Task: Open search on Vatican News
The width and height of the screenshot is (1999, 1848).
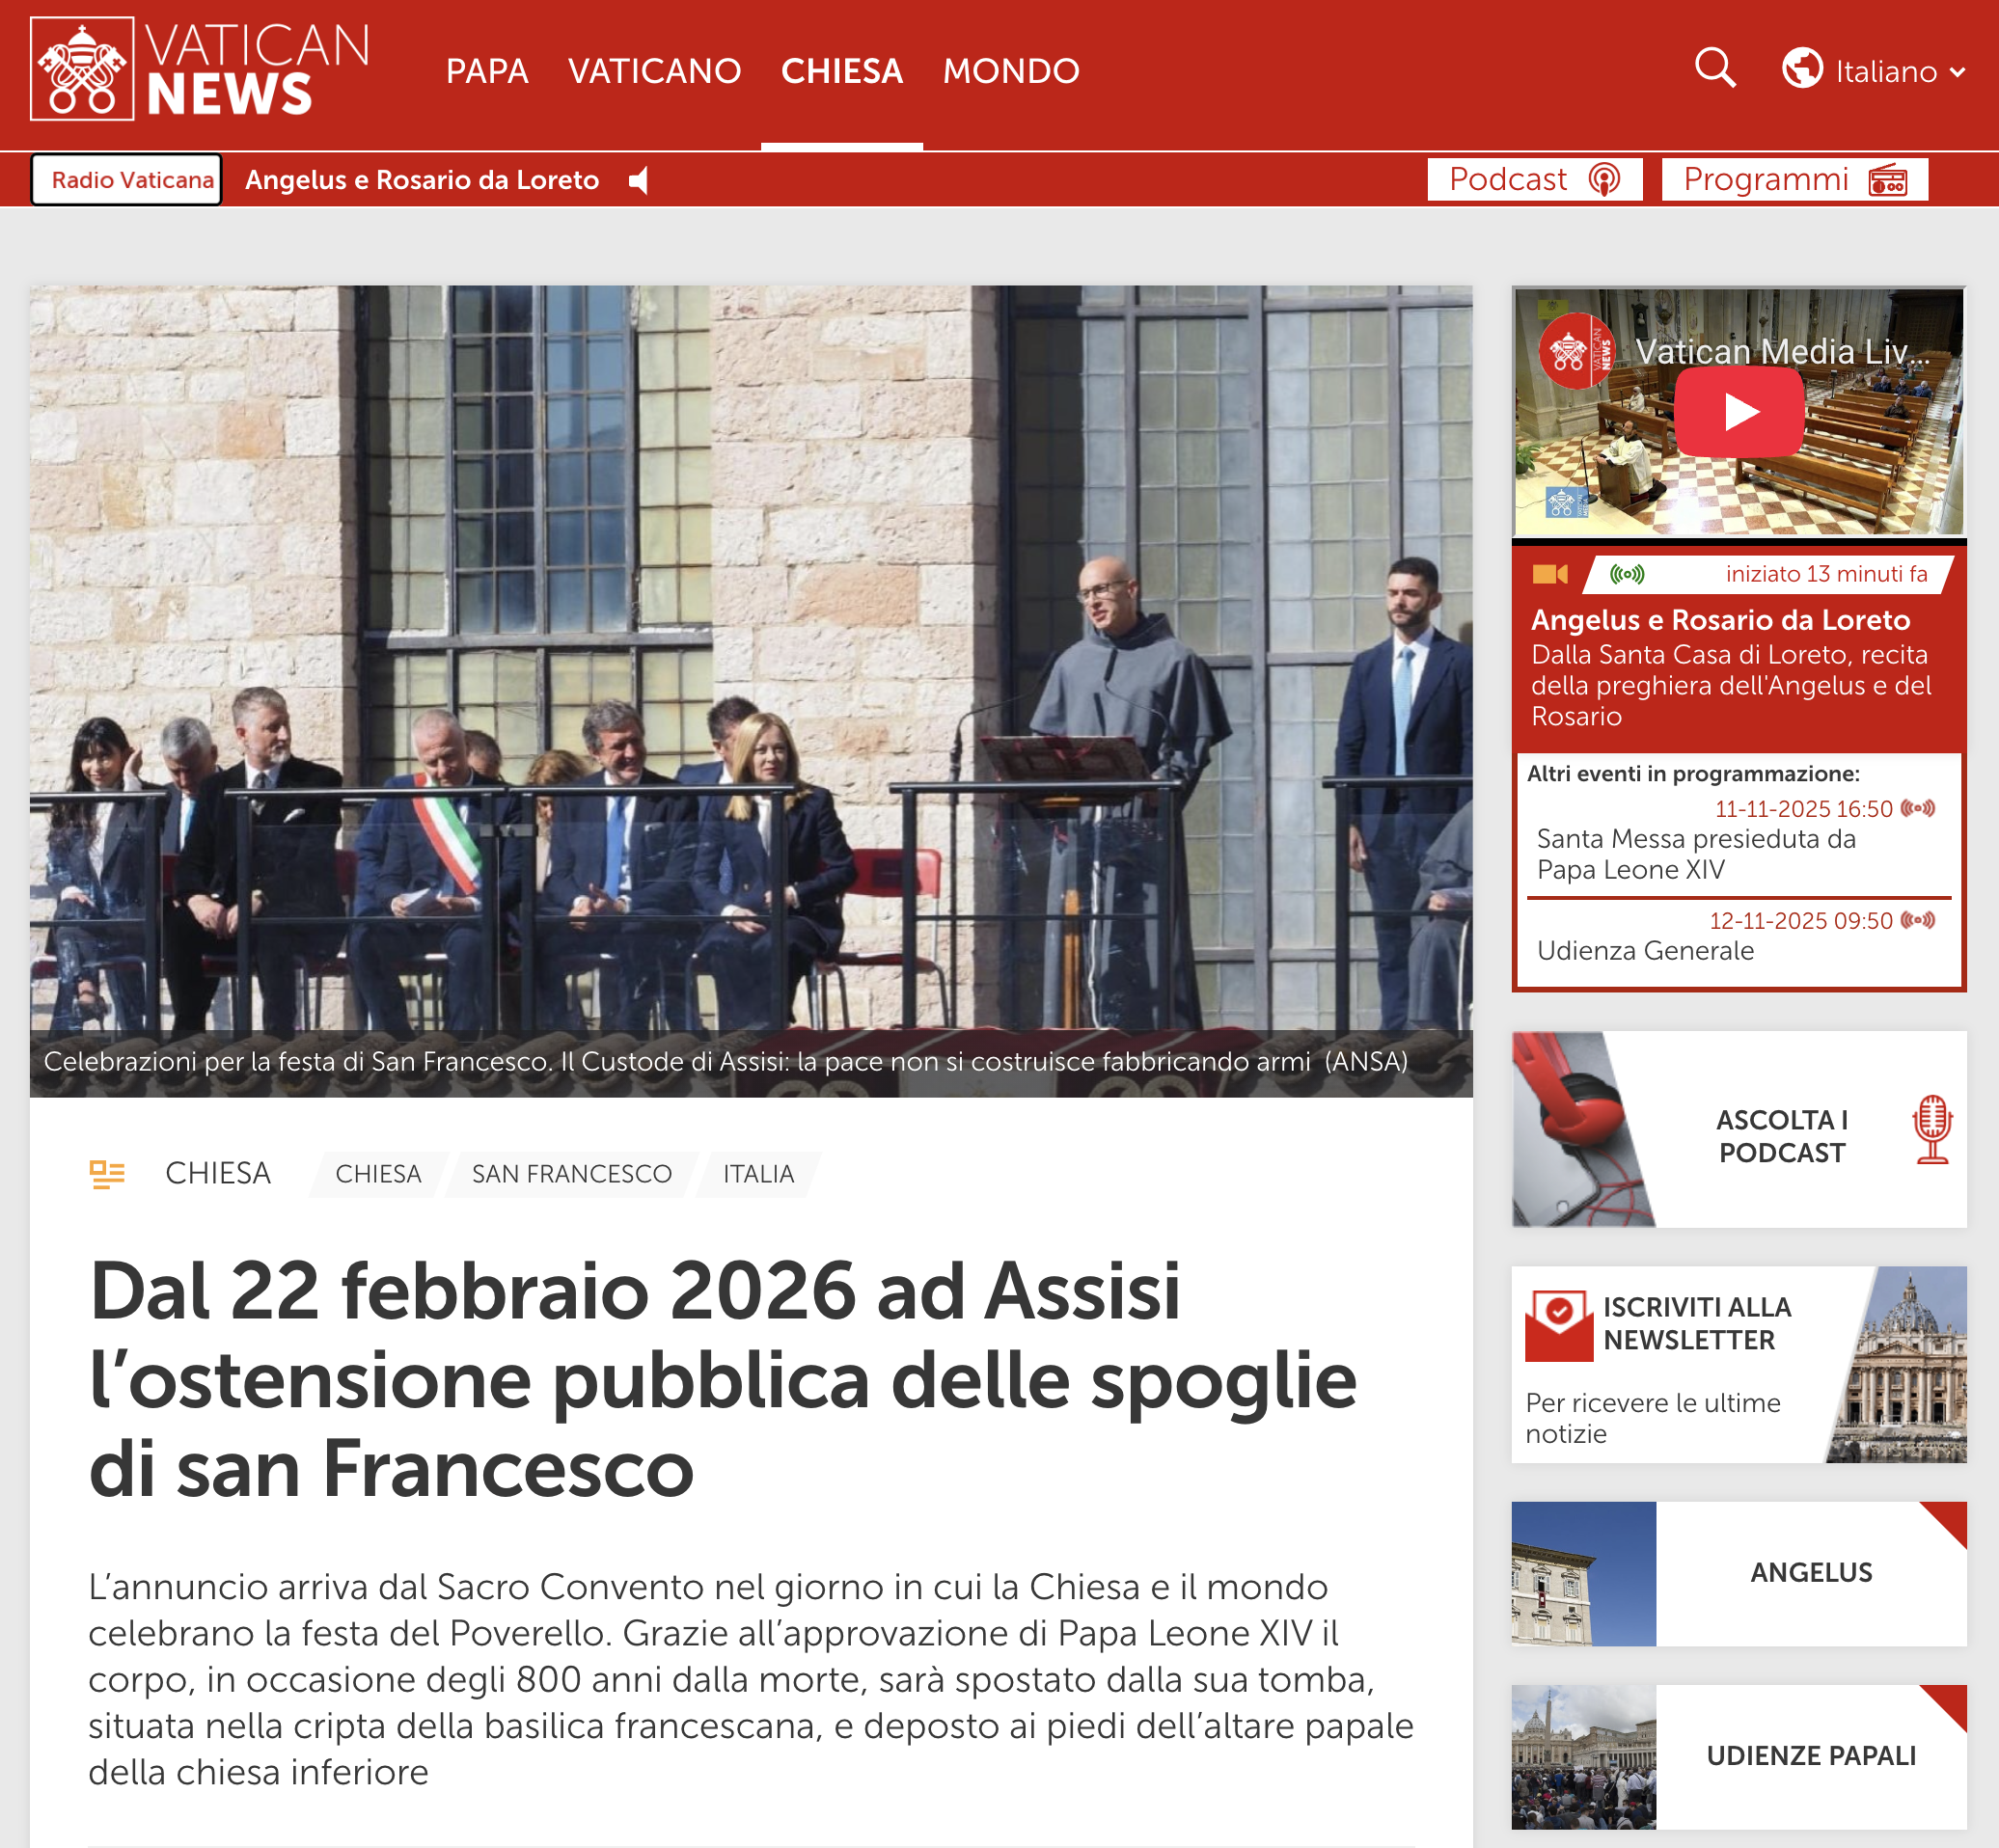Action: point(1714,69)
